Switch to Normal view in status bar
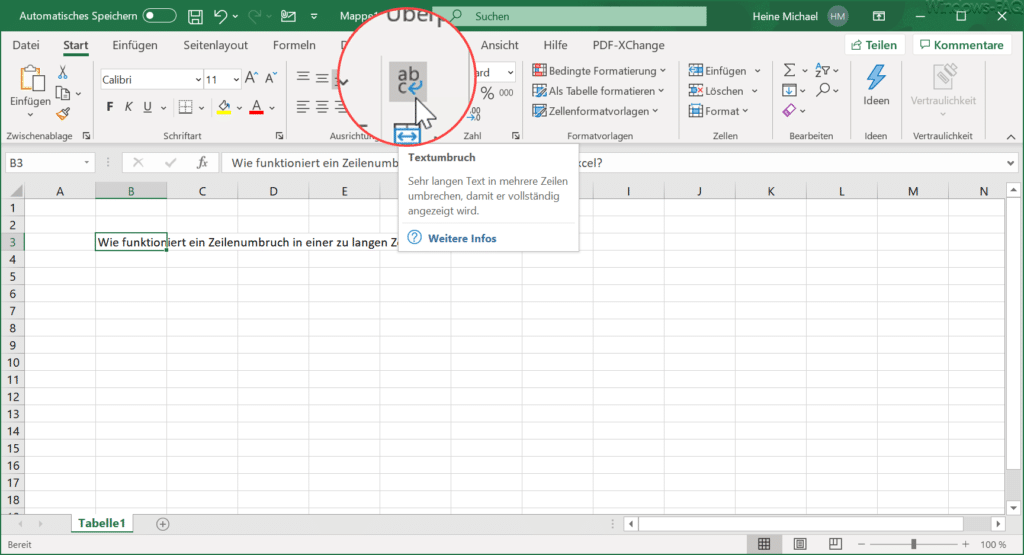This screenshot has height=555, width=1024. pyautogui.click(x=764, y=544)
